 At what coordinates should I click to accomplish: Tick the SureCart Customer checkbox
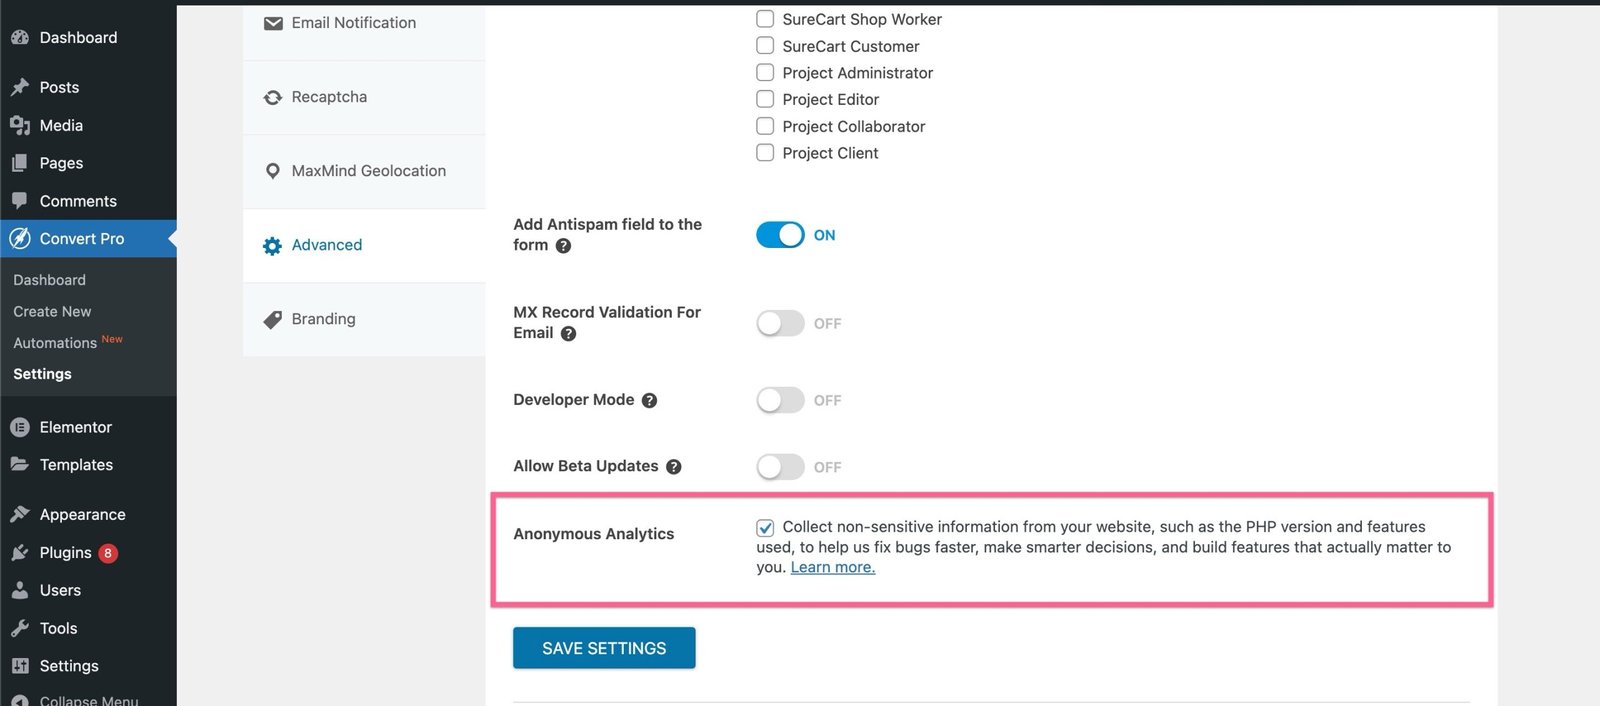[x=765, y=46]
